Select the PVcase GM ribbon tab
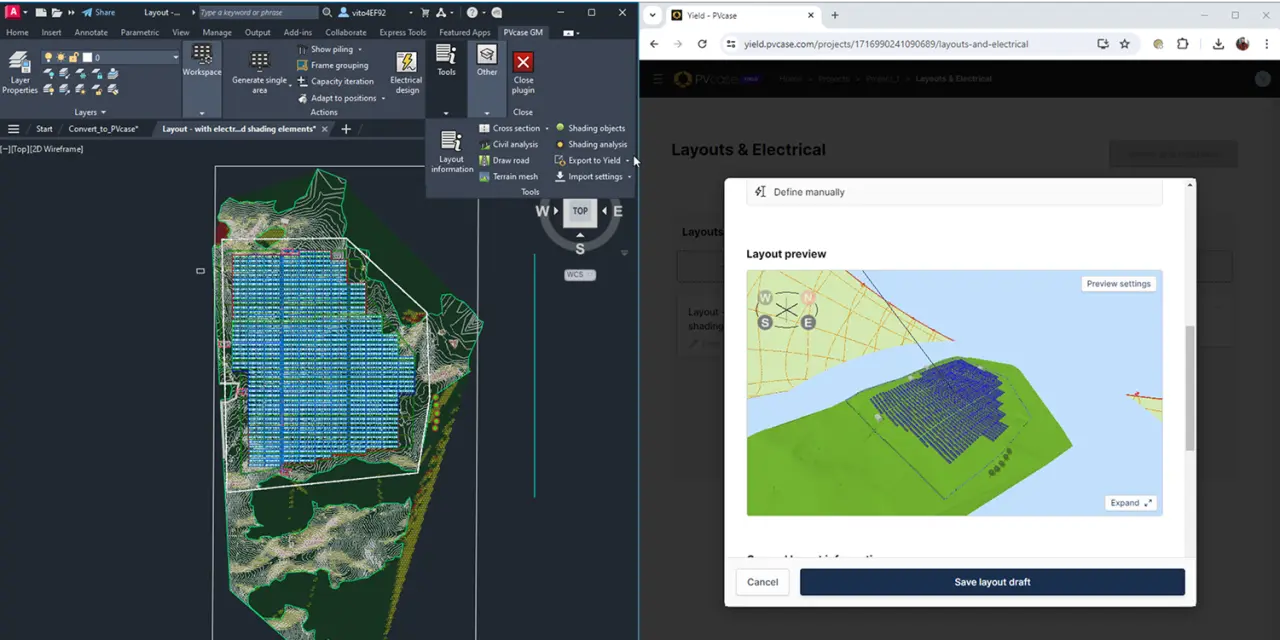 (523, 32)
